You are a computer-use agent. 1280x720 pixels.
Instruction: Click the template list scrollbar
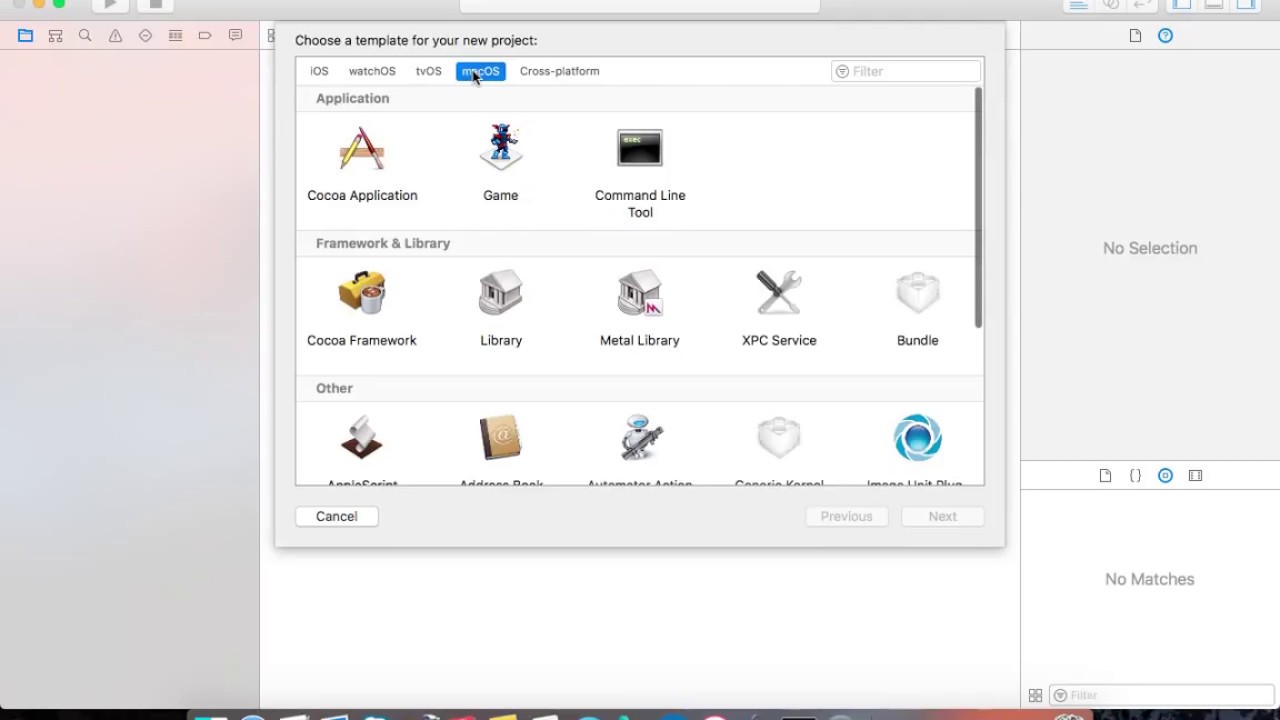978,207
